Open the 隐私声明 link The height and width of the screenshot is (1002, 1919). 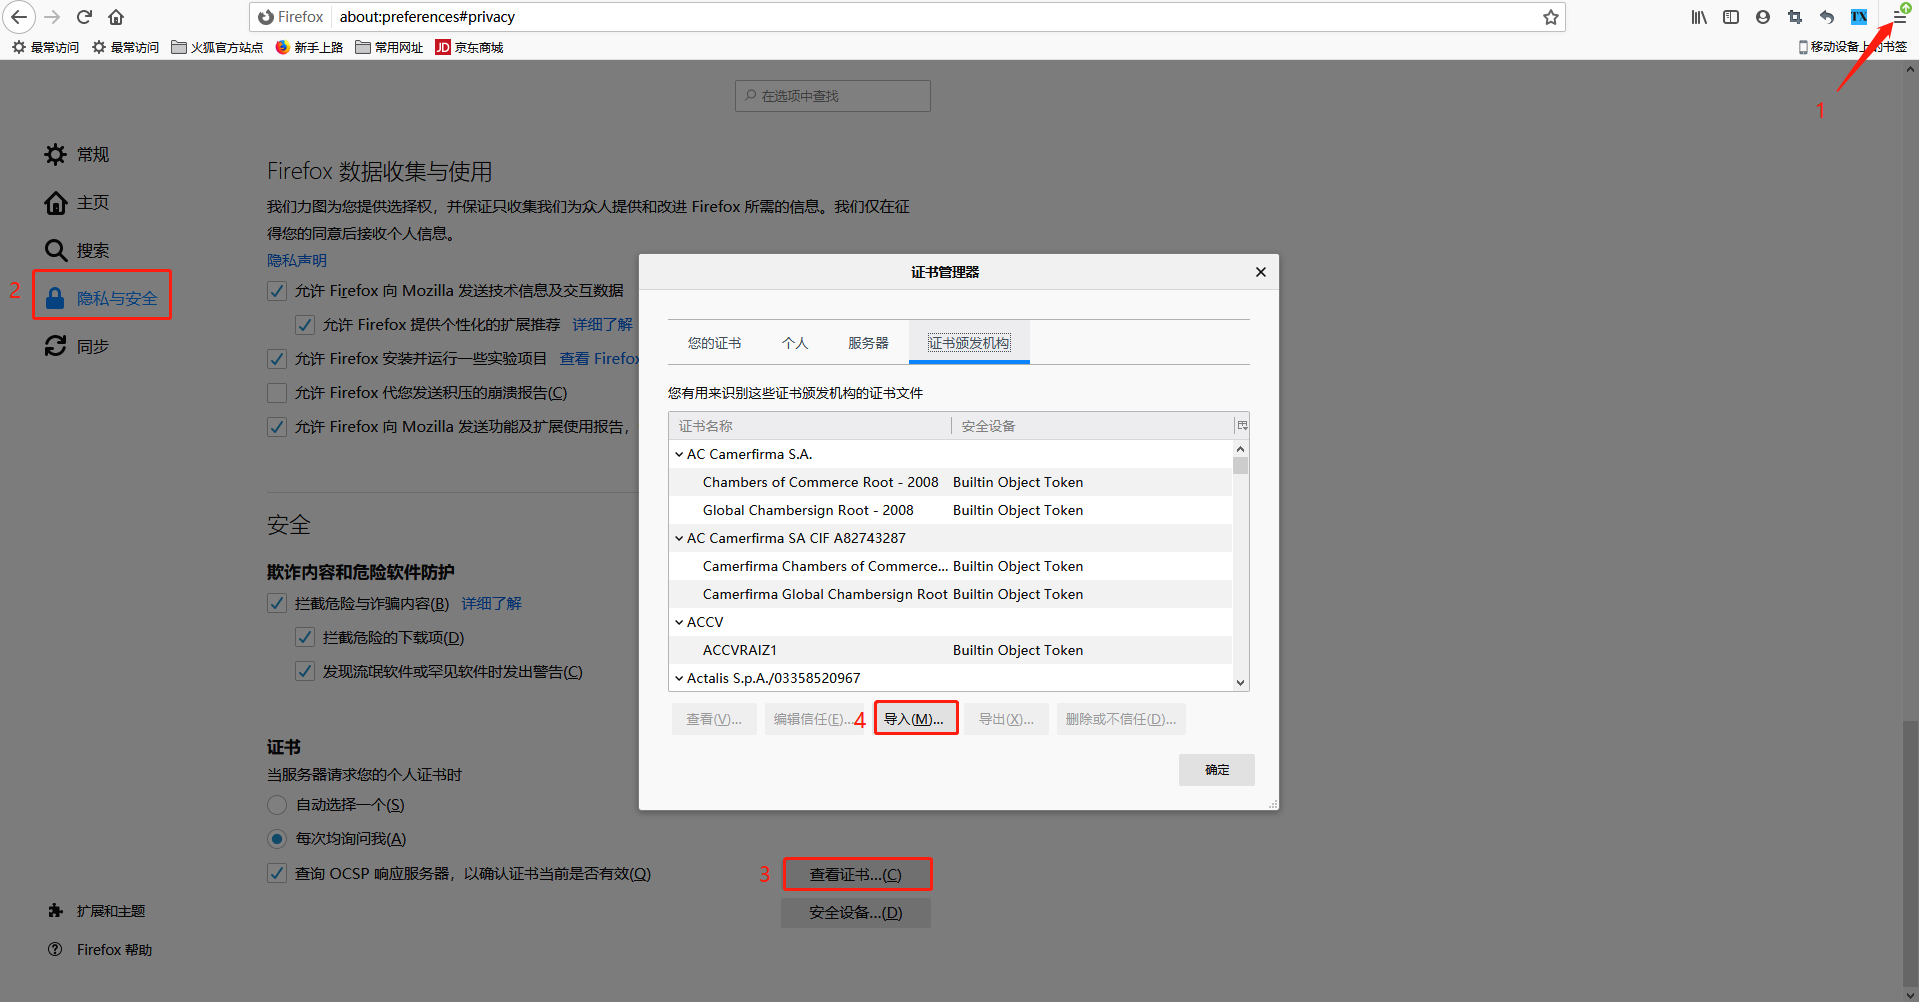pyautogui.click(x=297, y=260)
